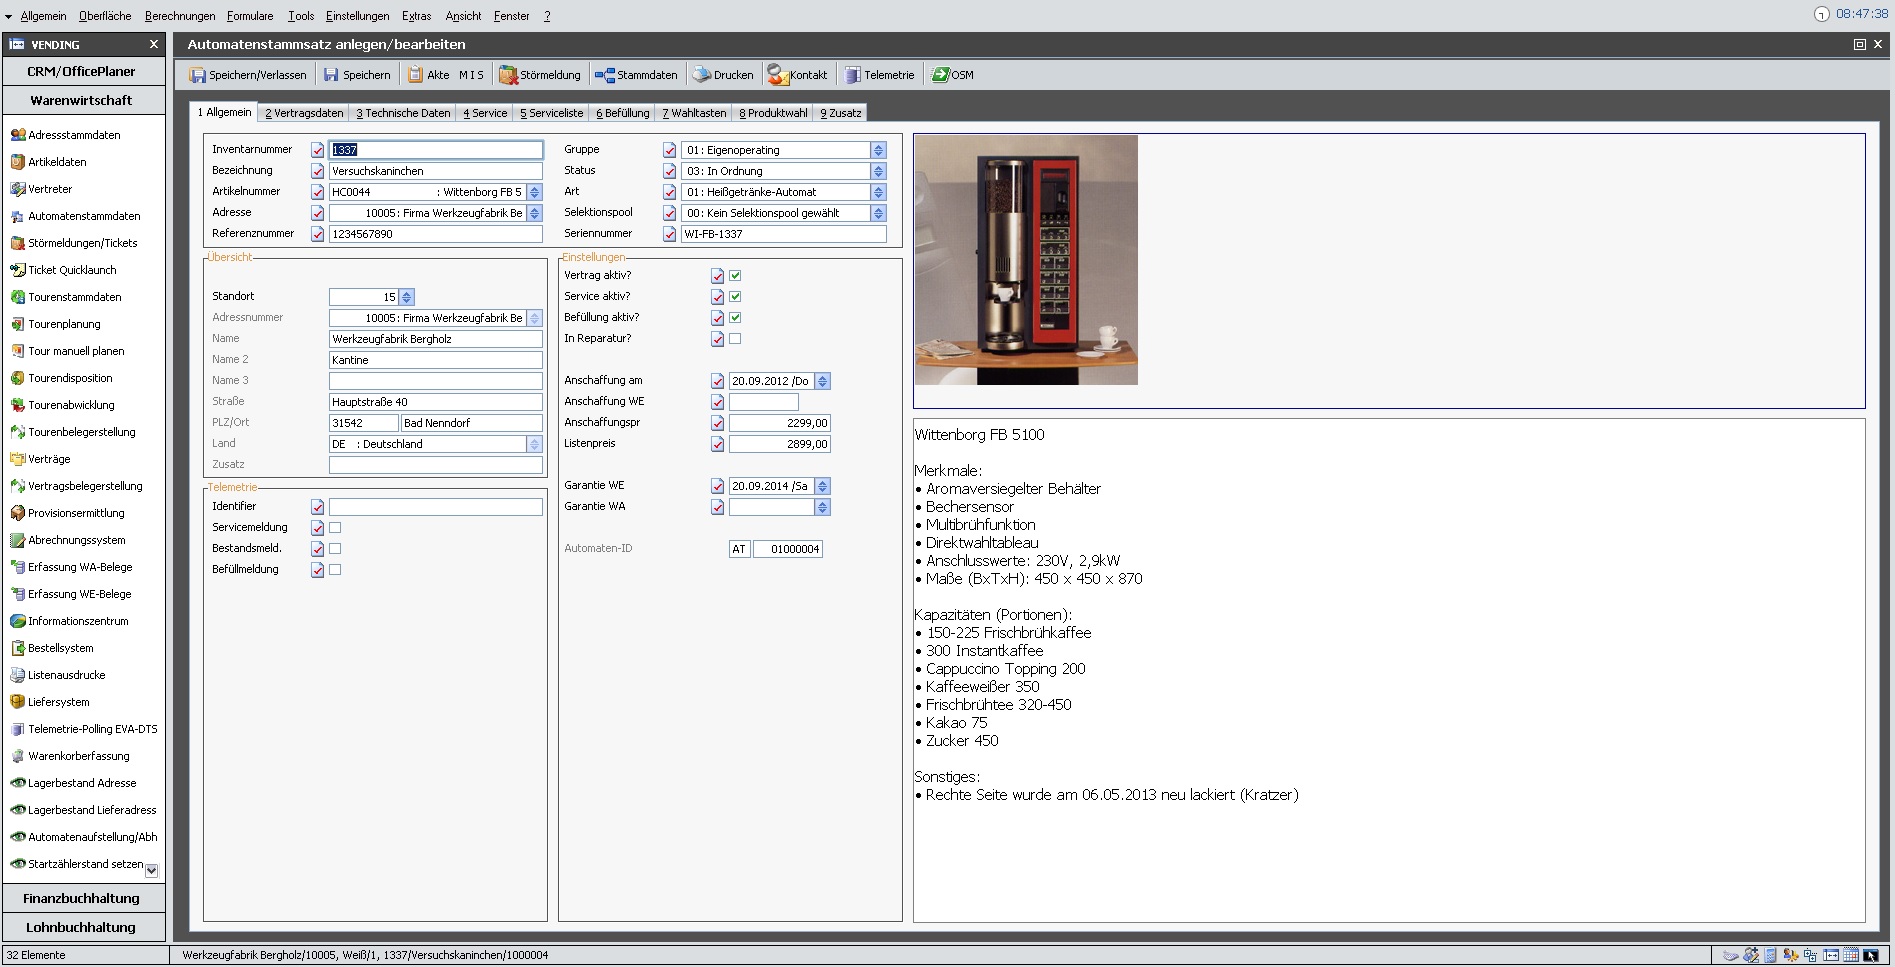This screenshot has width=1895, height=967.
Task: Click the Speichern floppy disk icon
Action: click(x=331, y=75)
